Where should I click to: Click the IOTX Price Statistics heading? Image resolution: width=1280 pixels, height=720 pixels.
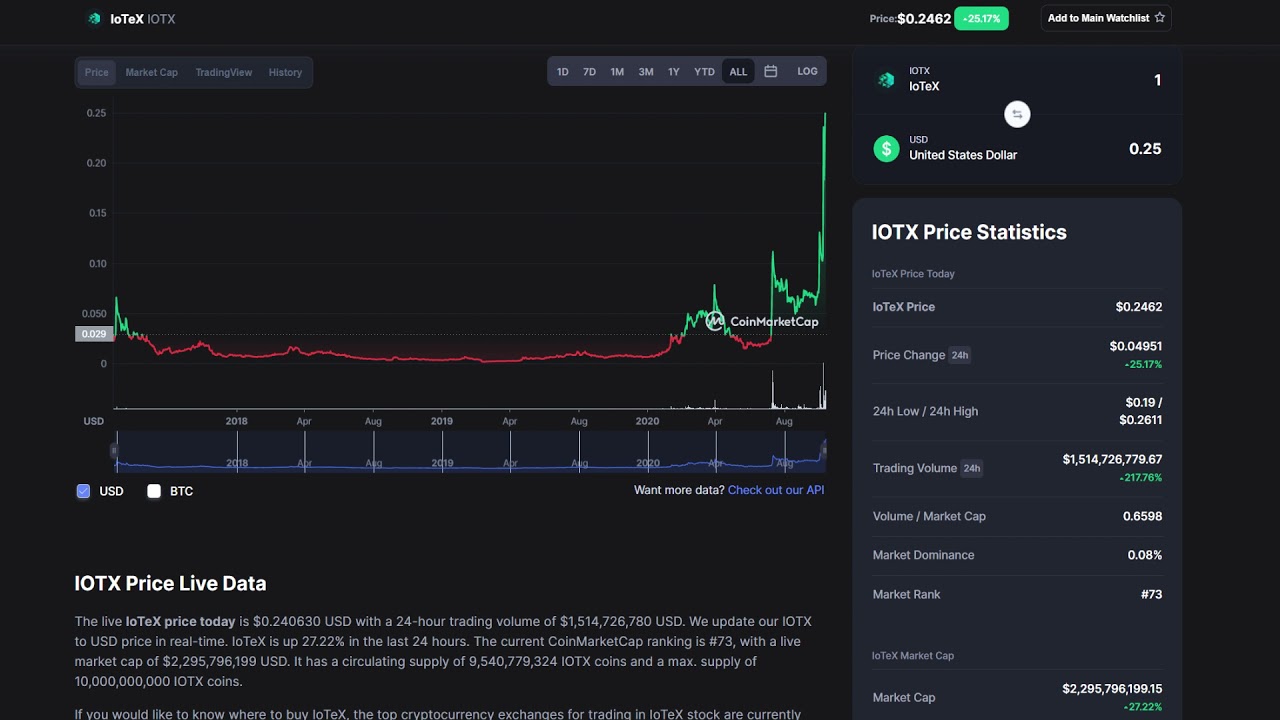[969, 232]
